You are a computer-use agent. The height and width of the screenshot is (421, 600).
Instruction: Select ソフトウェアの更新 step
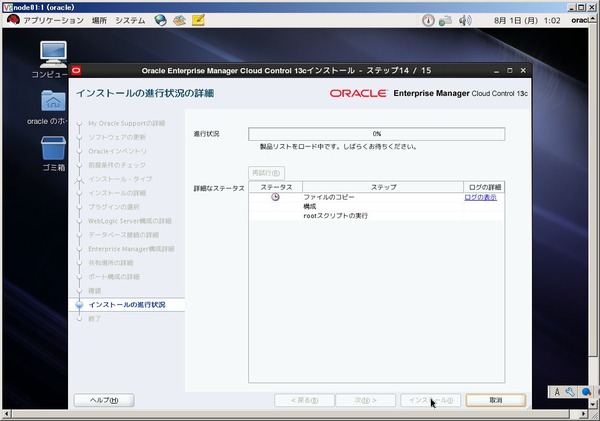[117, 137]
